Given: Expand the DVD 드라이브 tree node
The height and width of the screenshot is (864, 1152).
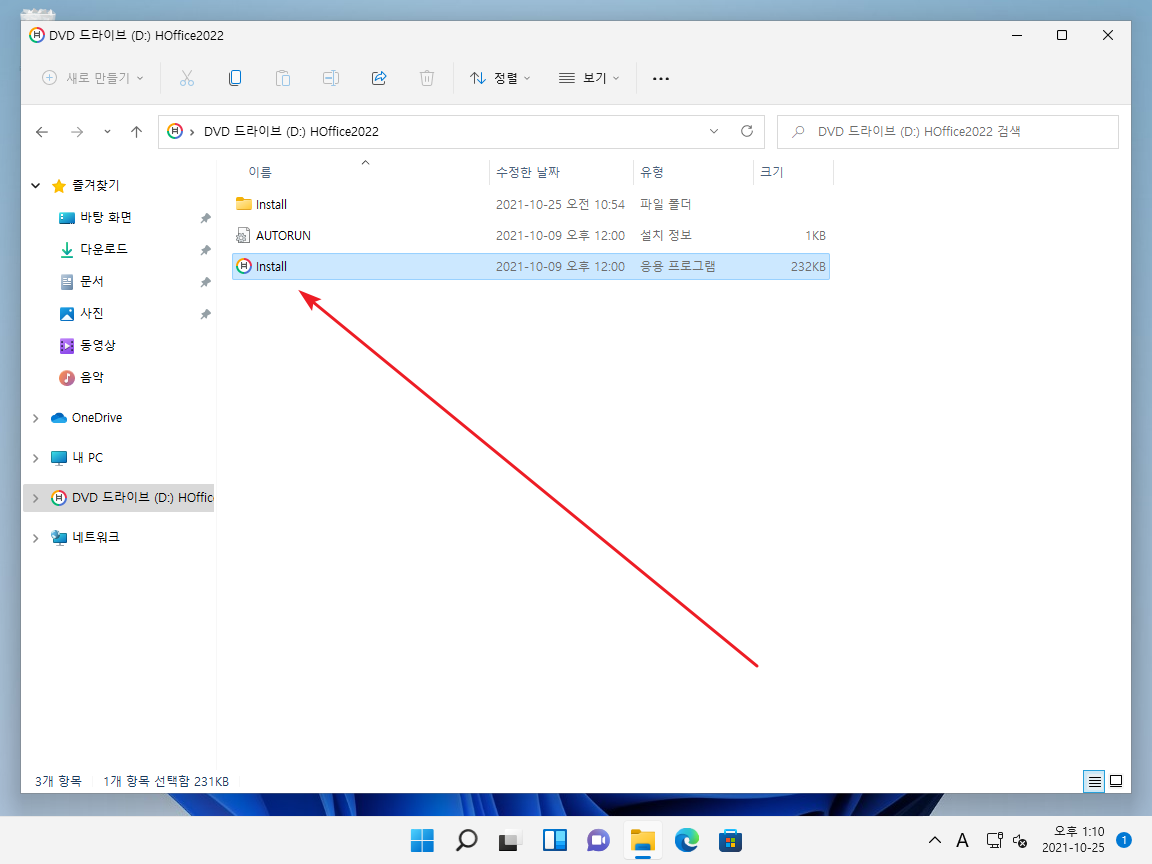Looking at the screenshot, I should tap(35, 497).
